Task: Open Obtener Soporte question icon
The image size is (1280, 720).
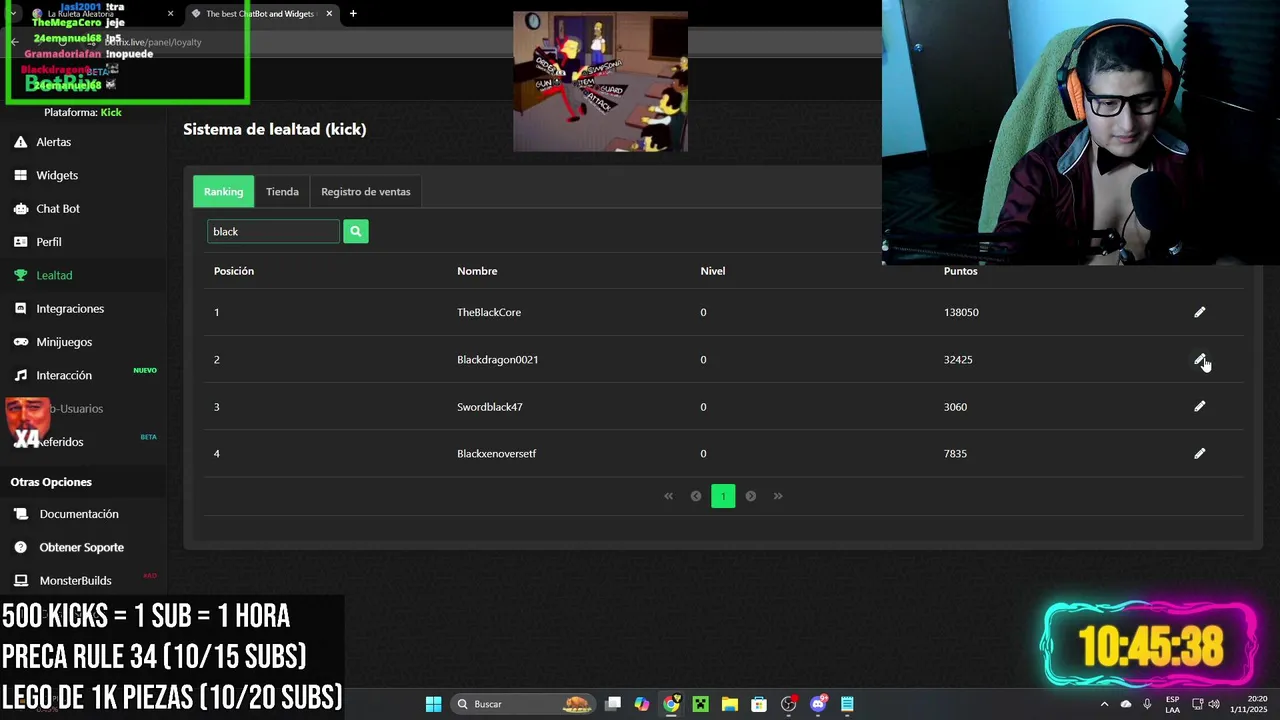Action: tap(20, 547)
